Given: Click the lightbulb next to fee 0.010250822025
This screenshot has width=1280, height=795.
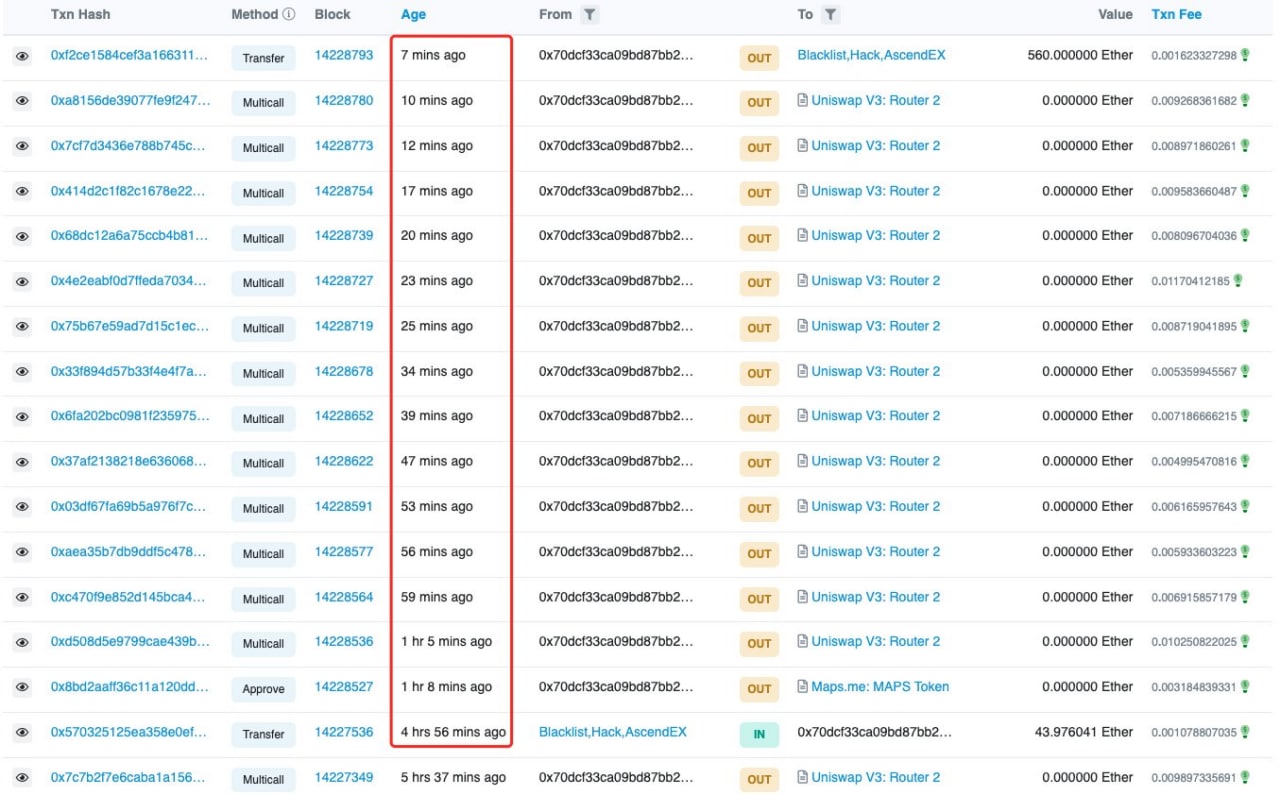Looking at the screenshot, I should pyautogui.click(x=1245, y=642).
